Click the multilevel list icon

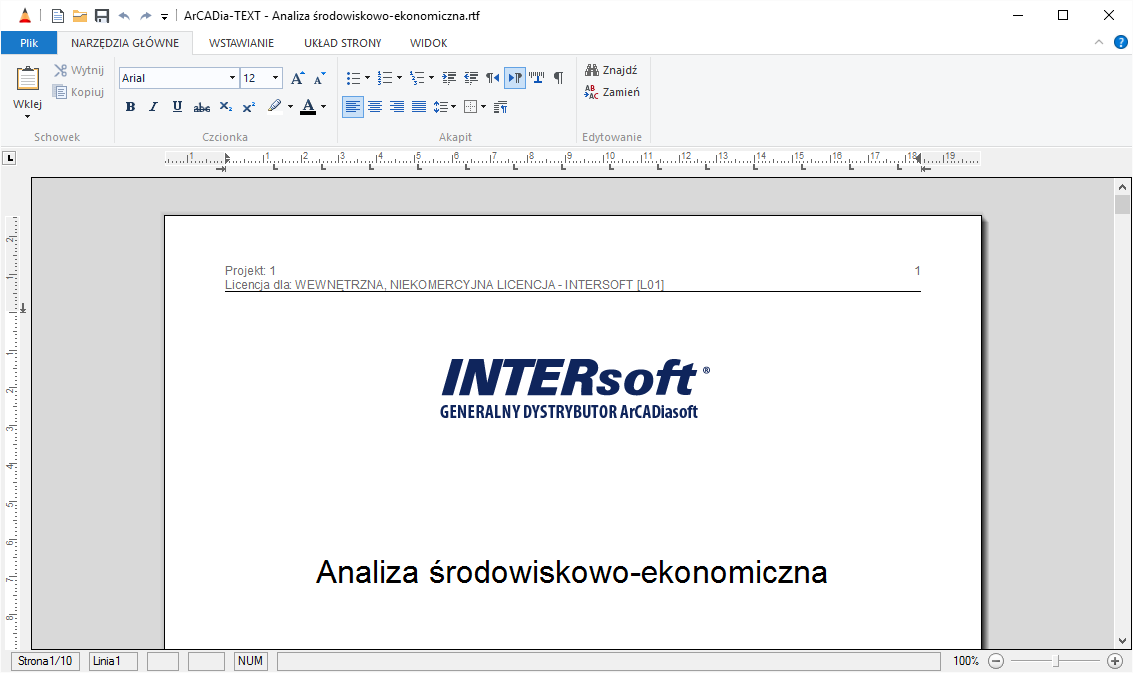(416, 78)
